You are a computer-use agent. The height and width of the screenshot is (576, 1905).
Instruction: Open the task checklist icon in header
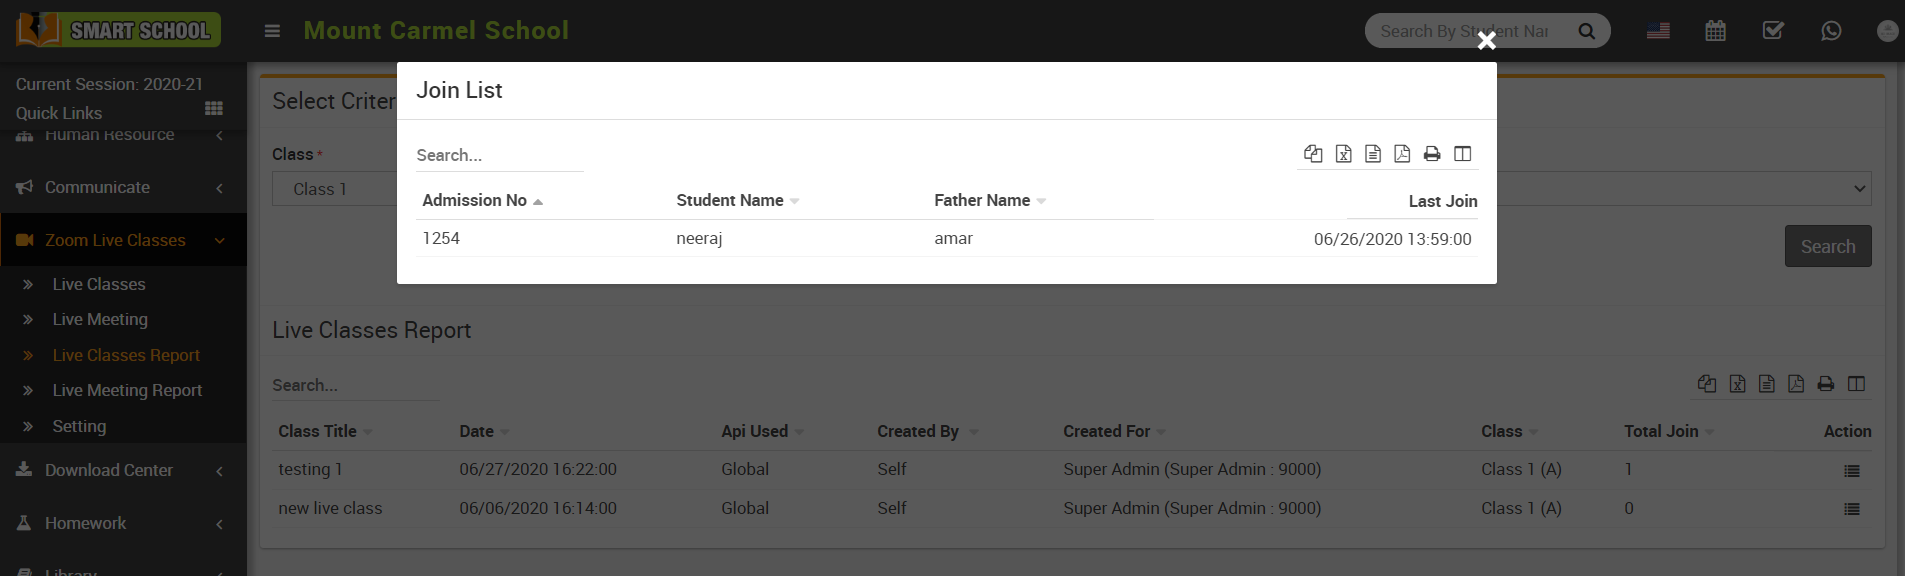(1773, 31)
